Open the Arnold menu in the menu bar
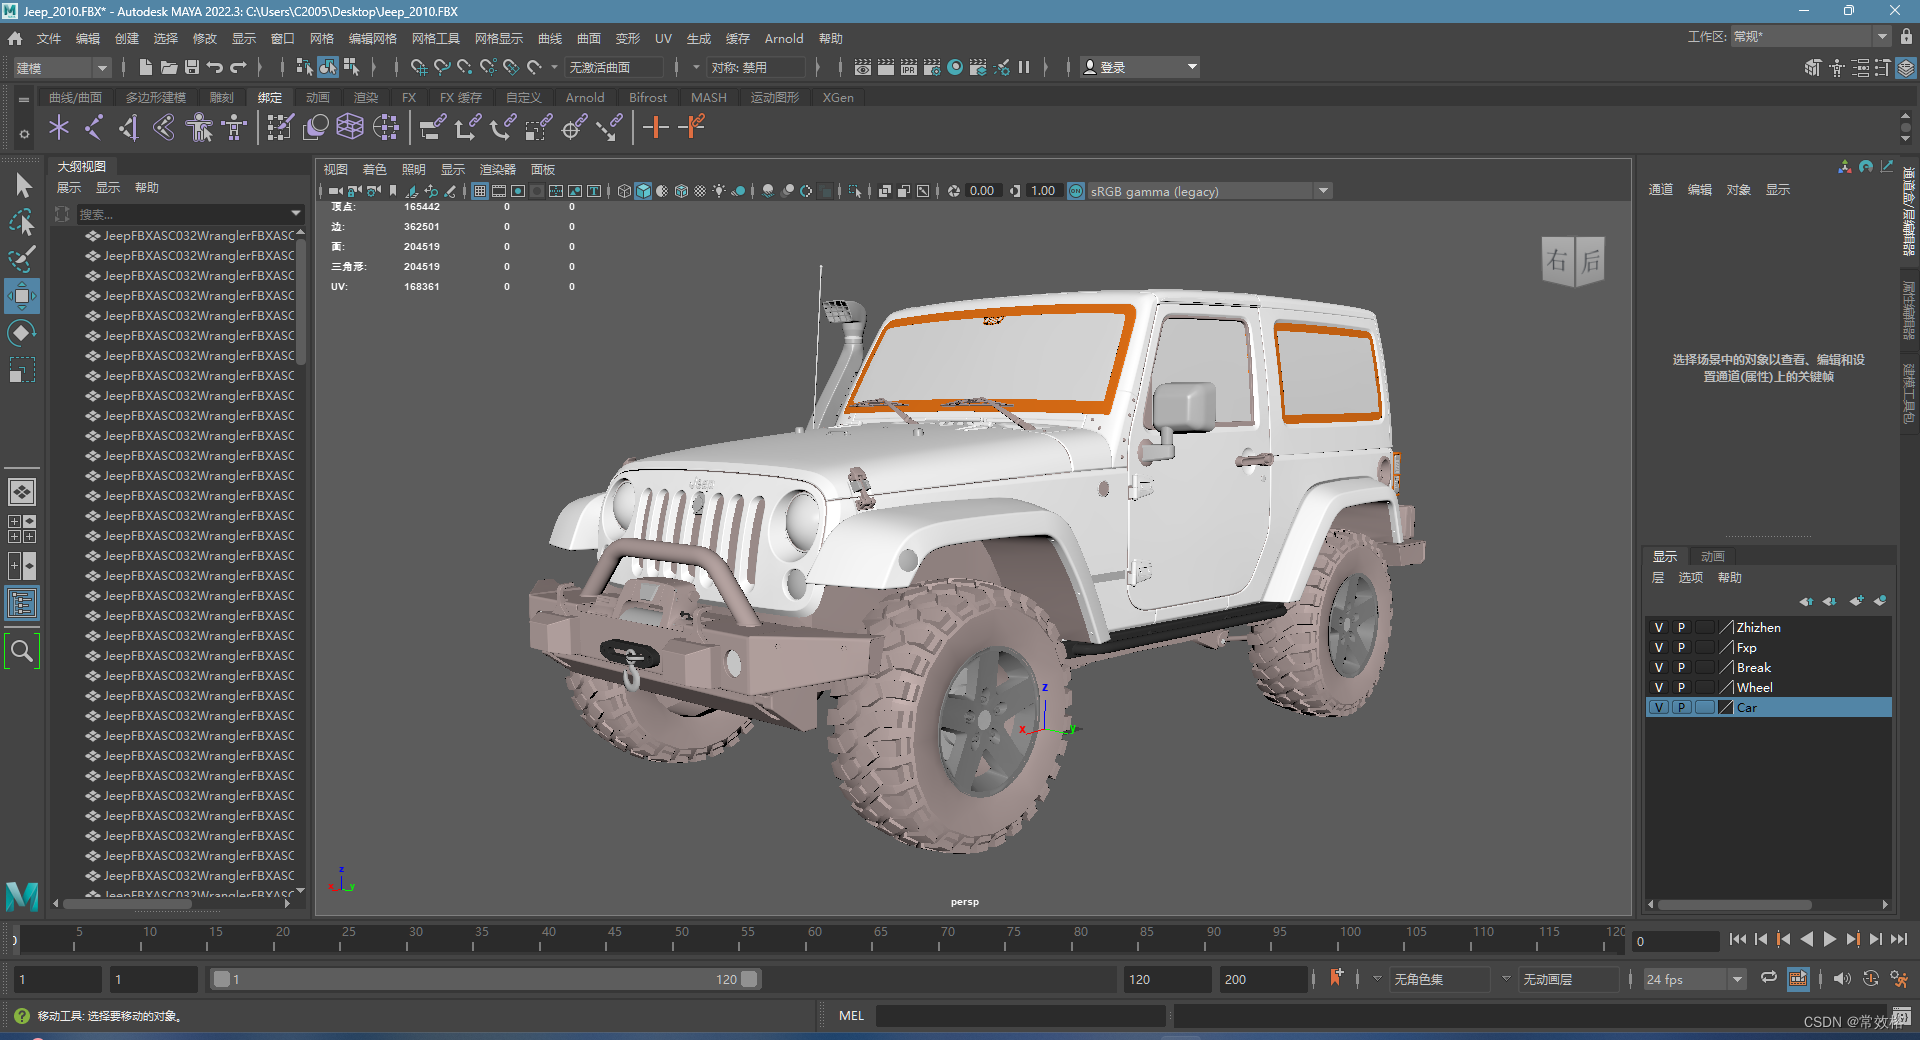Image resolution: width=1920 pixels, height=1040 pixels. click(x=784, y=38)
